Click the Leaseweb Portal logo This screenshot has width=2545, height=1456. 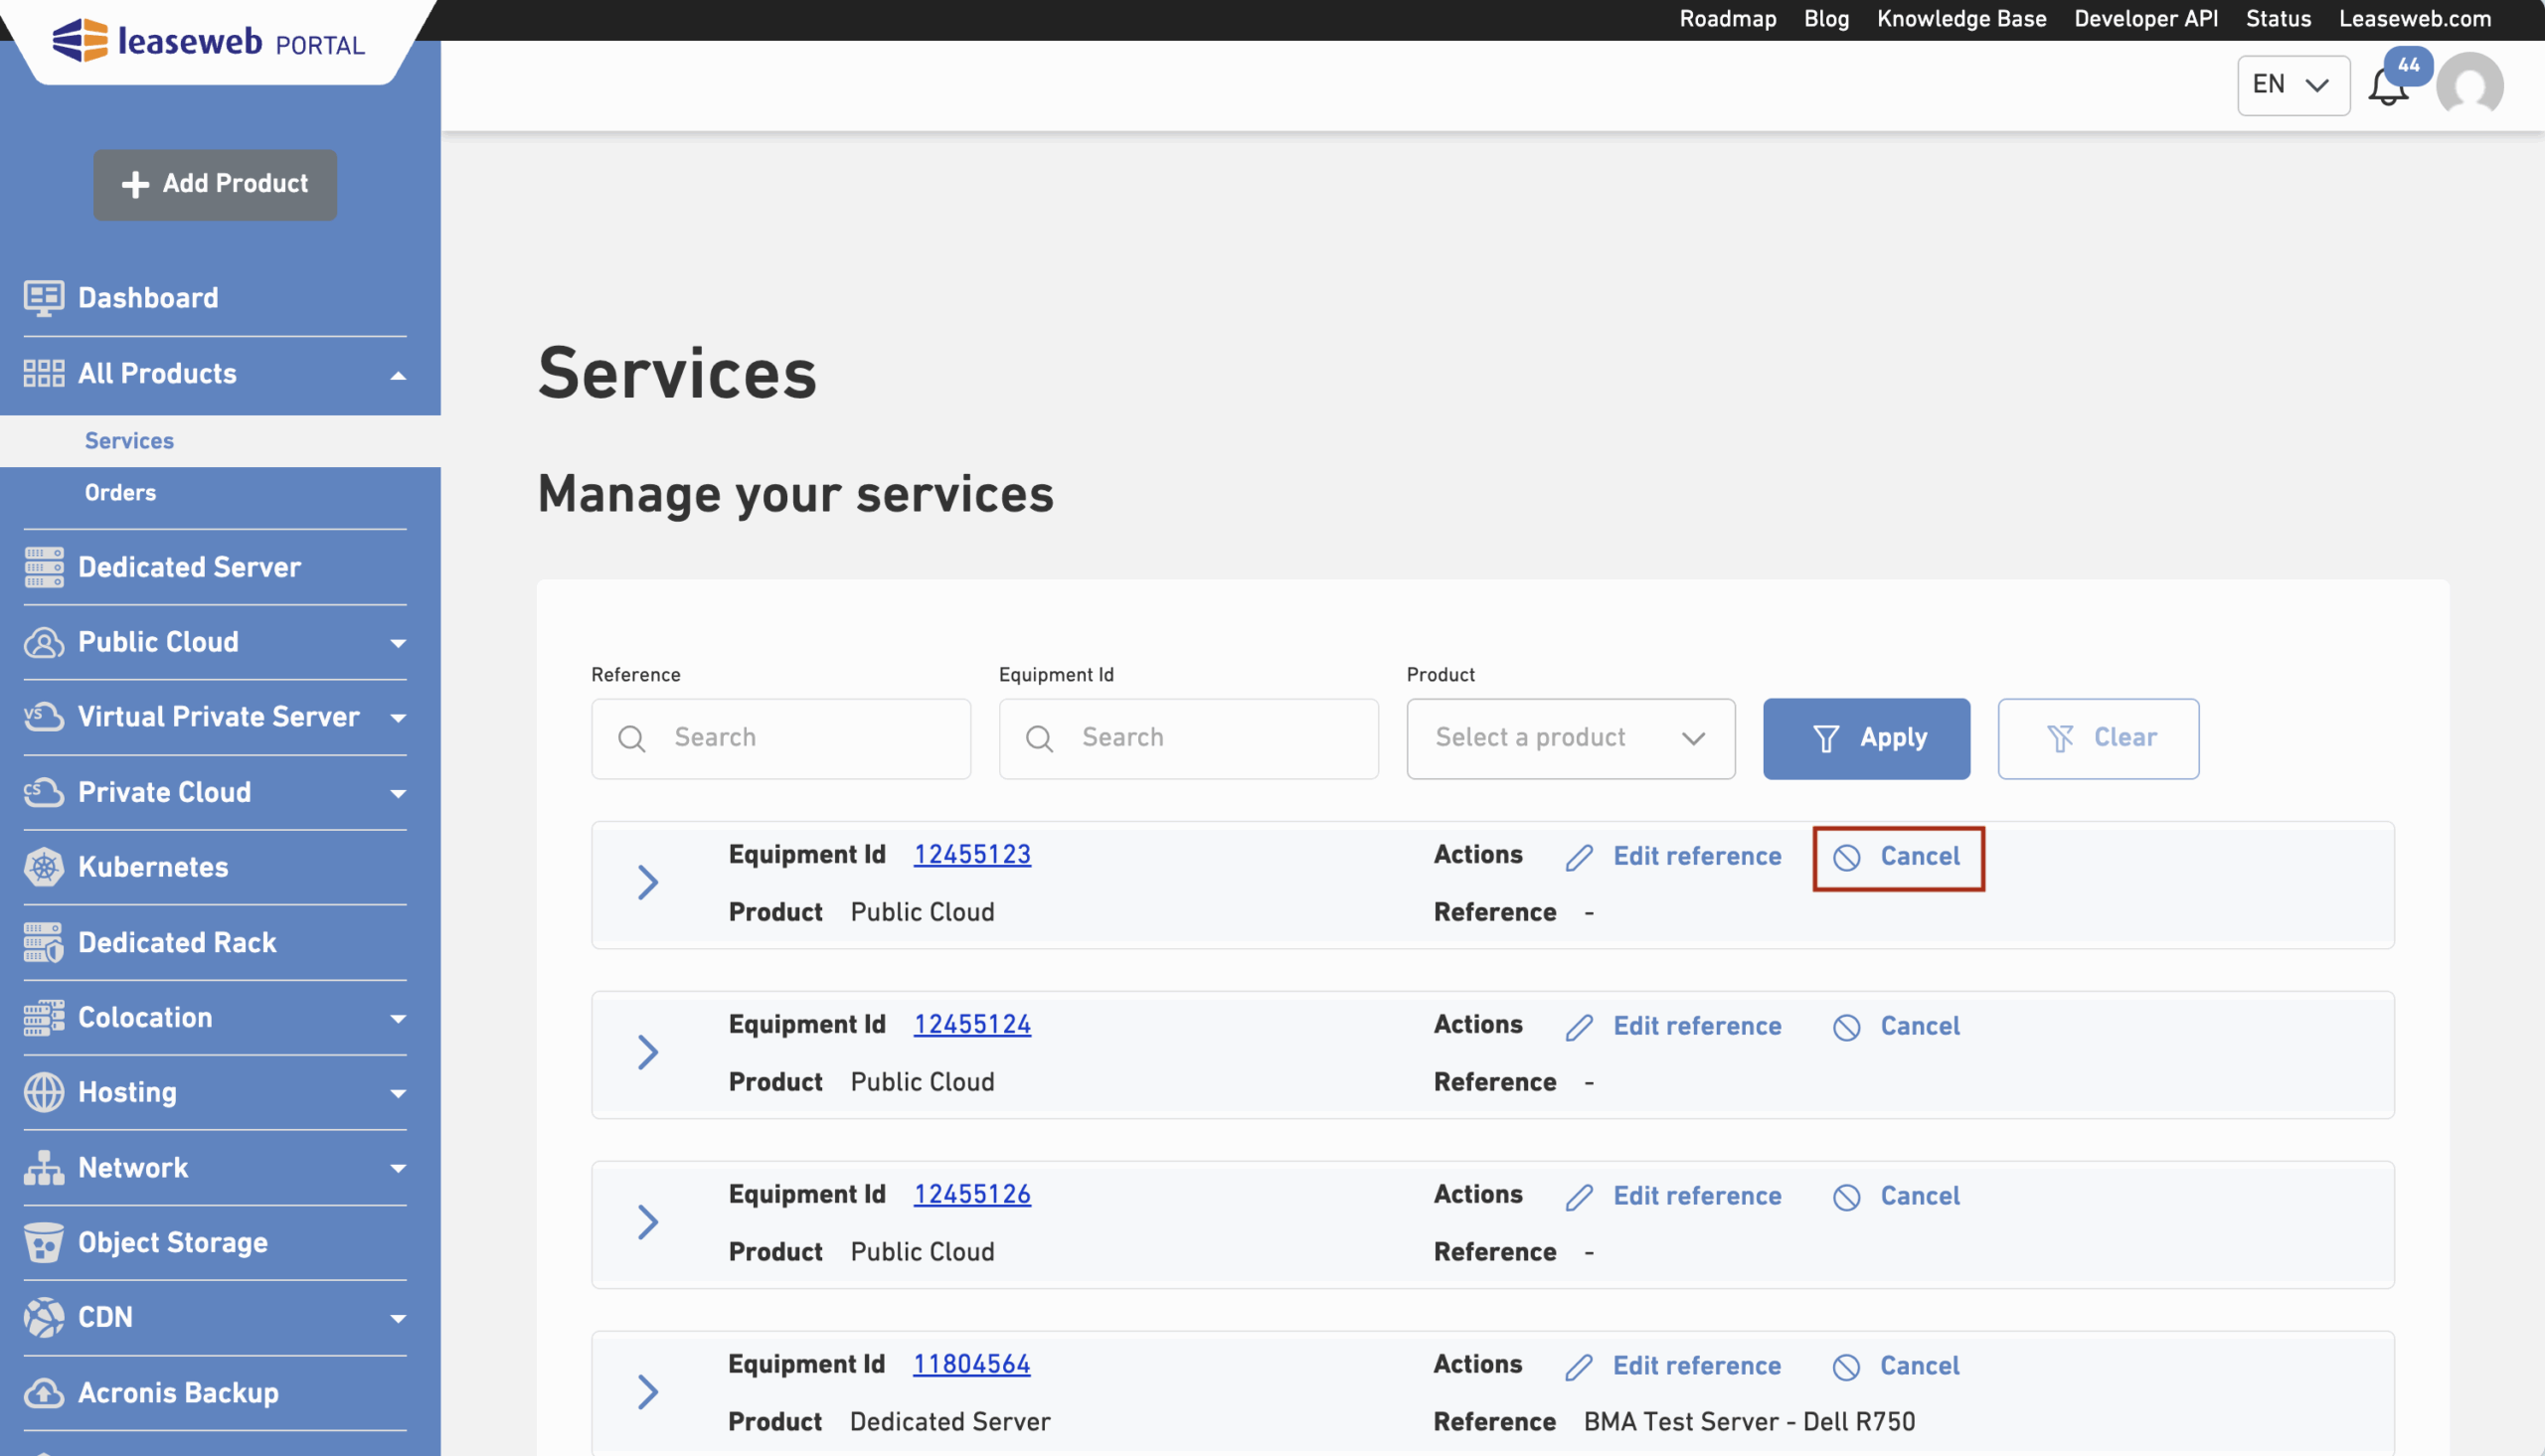click(208, 41)
